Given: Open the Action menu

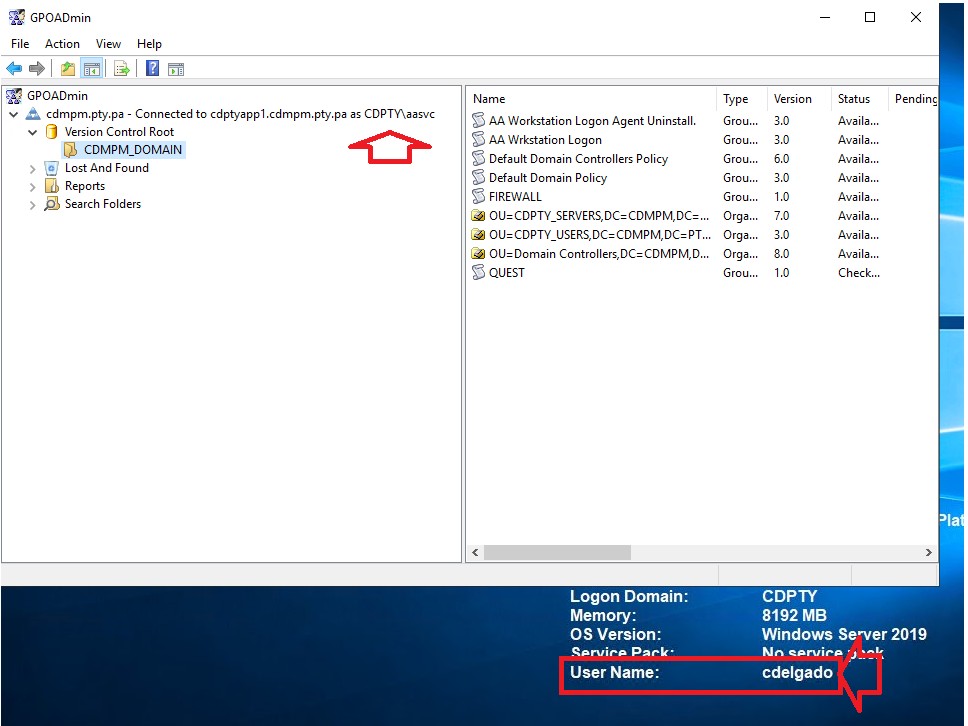Looking at the screenshot, I should (62, 44).
